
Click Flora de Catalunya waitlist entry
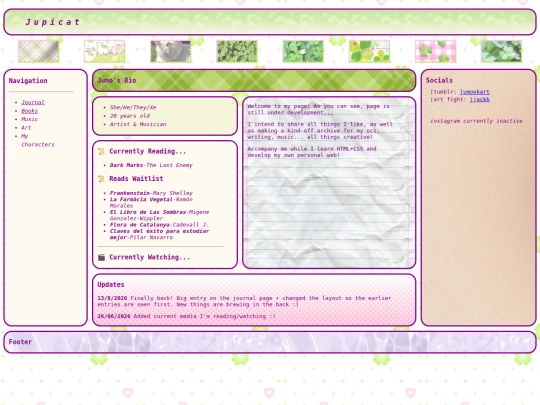pos(159,225)
